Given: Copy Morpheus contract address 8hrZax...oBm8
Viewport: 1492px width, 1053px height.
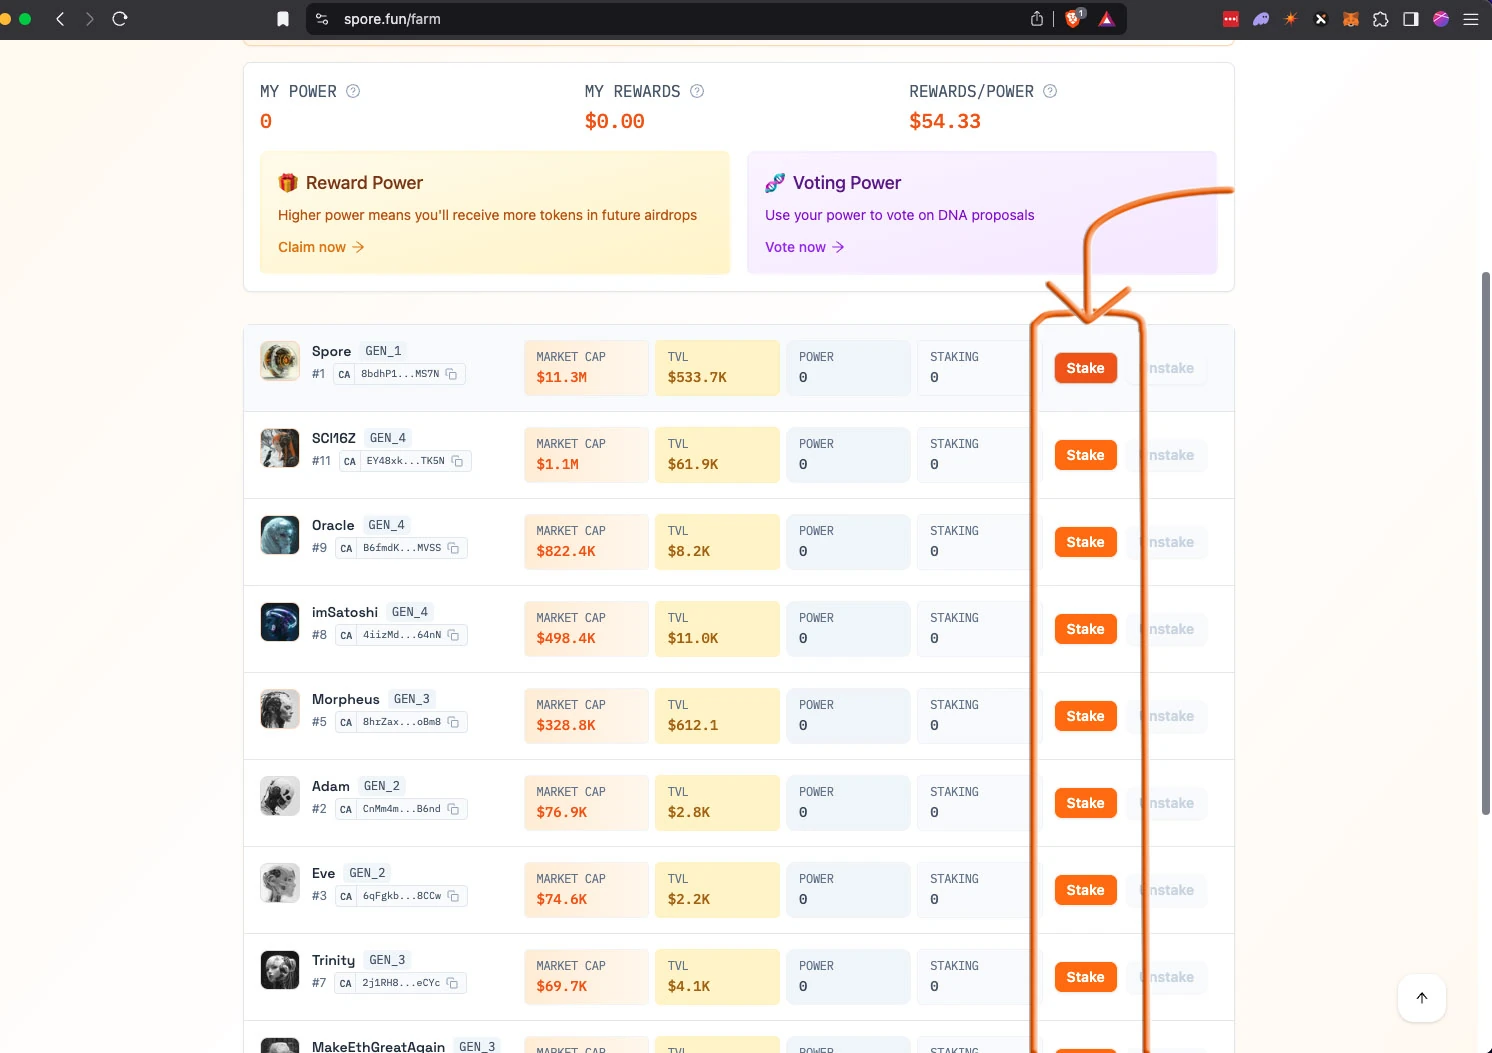Looking at the screenshot, I should [x=454, y=722].
